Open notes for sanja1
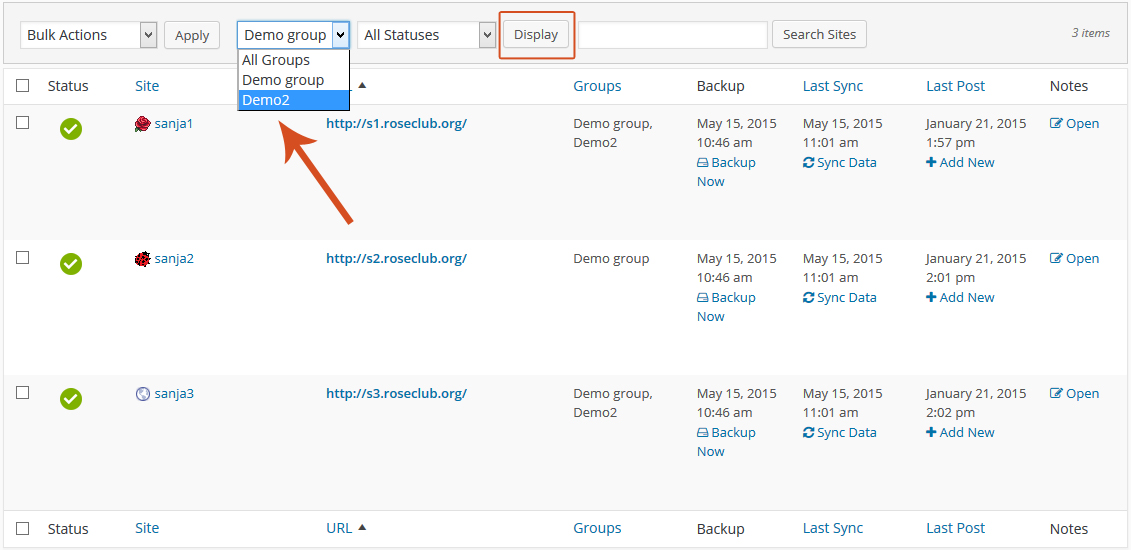 [1075, 123]
